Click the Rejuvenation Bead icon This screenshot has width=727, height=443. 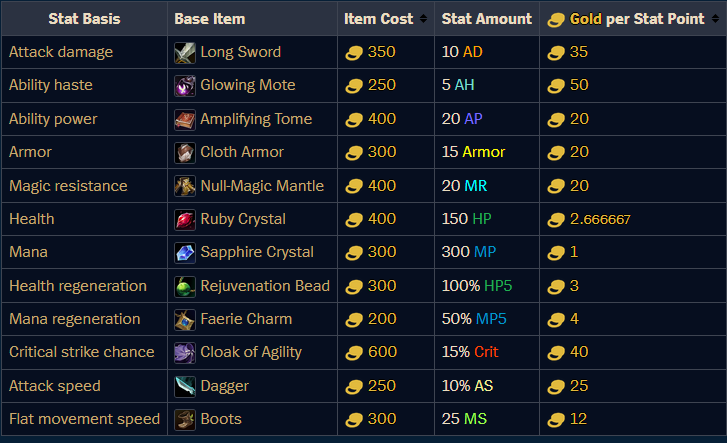(x=185, y=286)
